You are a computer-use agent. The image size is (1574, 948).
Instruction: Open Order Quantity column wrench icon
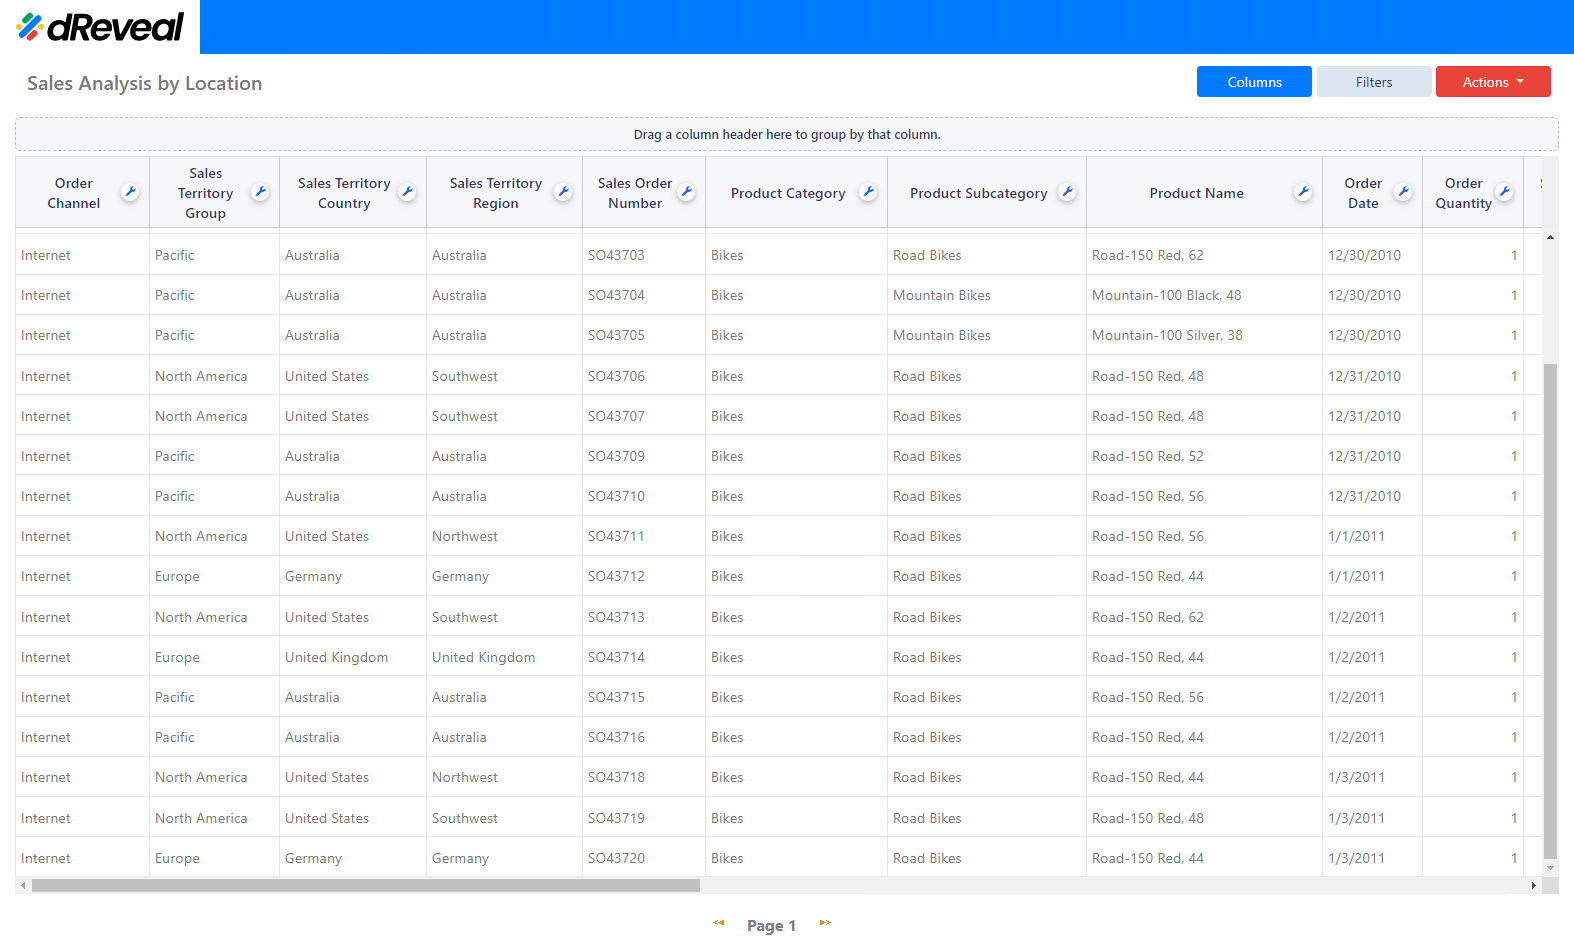coord(1504,192)
